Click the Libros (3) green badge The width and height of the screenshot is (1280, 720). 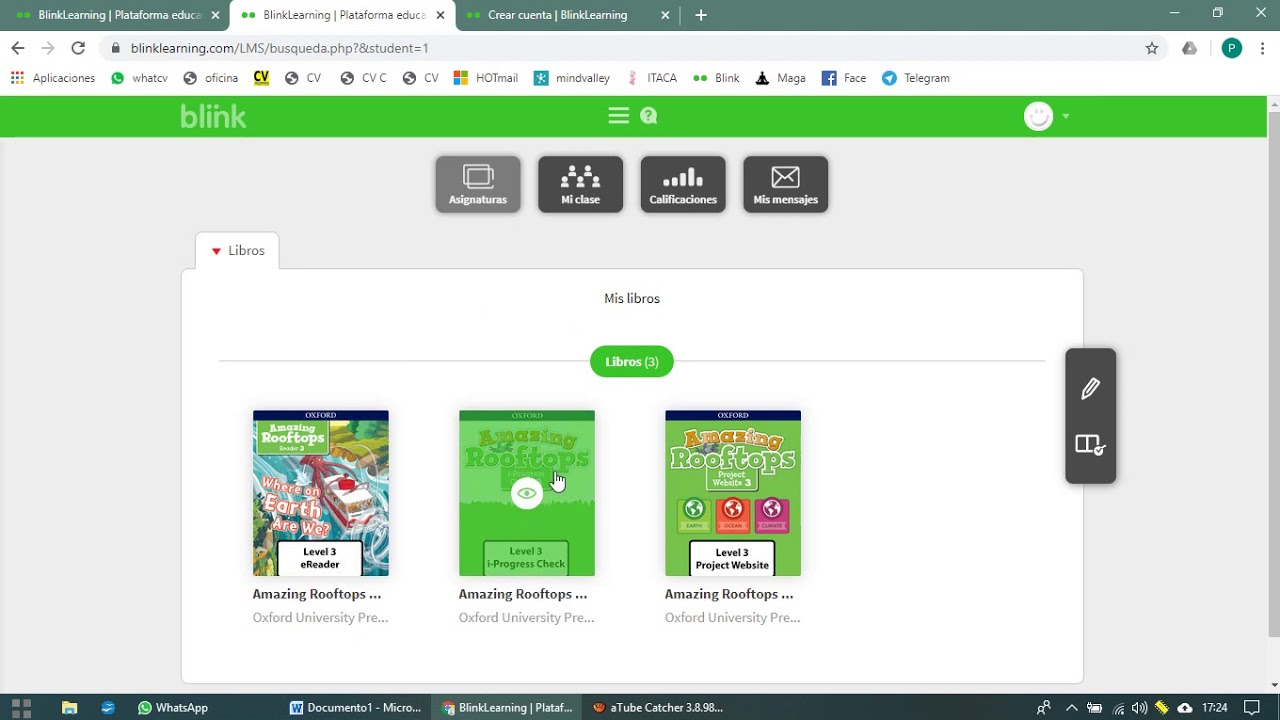(632, 361)
